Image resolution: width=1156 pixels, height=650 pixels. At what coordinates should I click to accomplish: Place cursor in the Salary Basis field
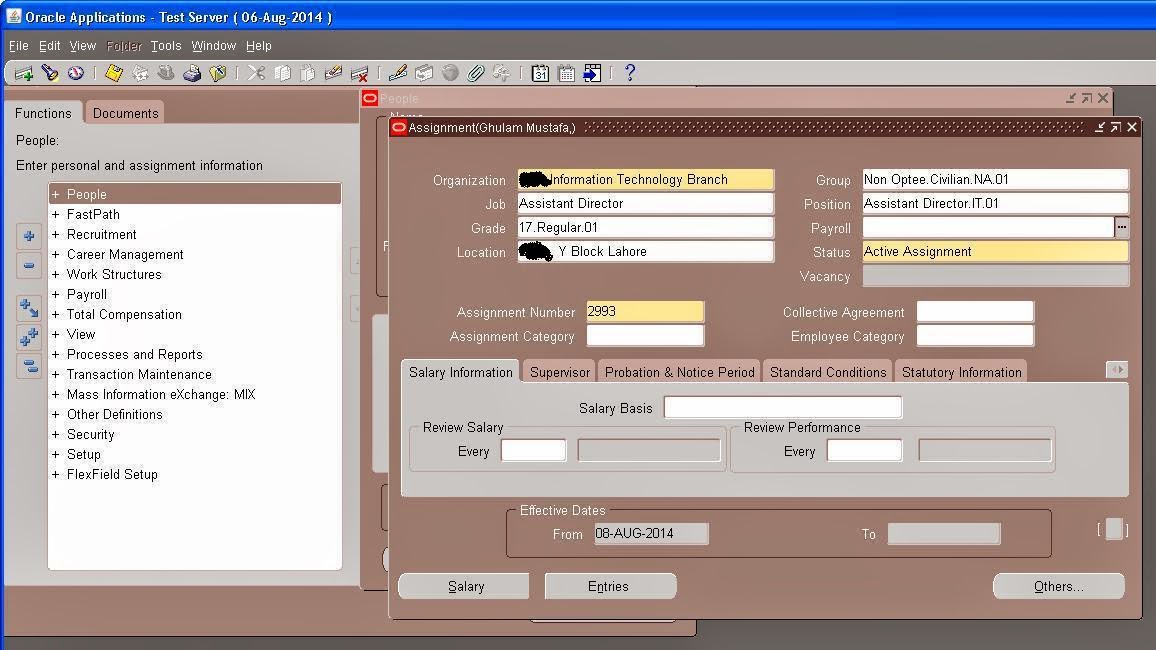[x=782, y=407]
